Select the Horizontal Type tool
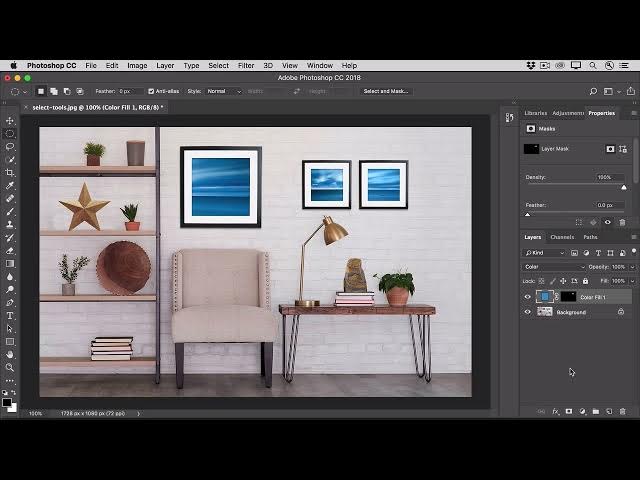Screen dimensions: 640x480 tap(10, 315)
